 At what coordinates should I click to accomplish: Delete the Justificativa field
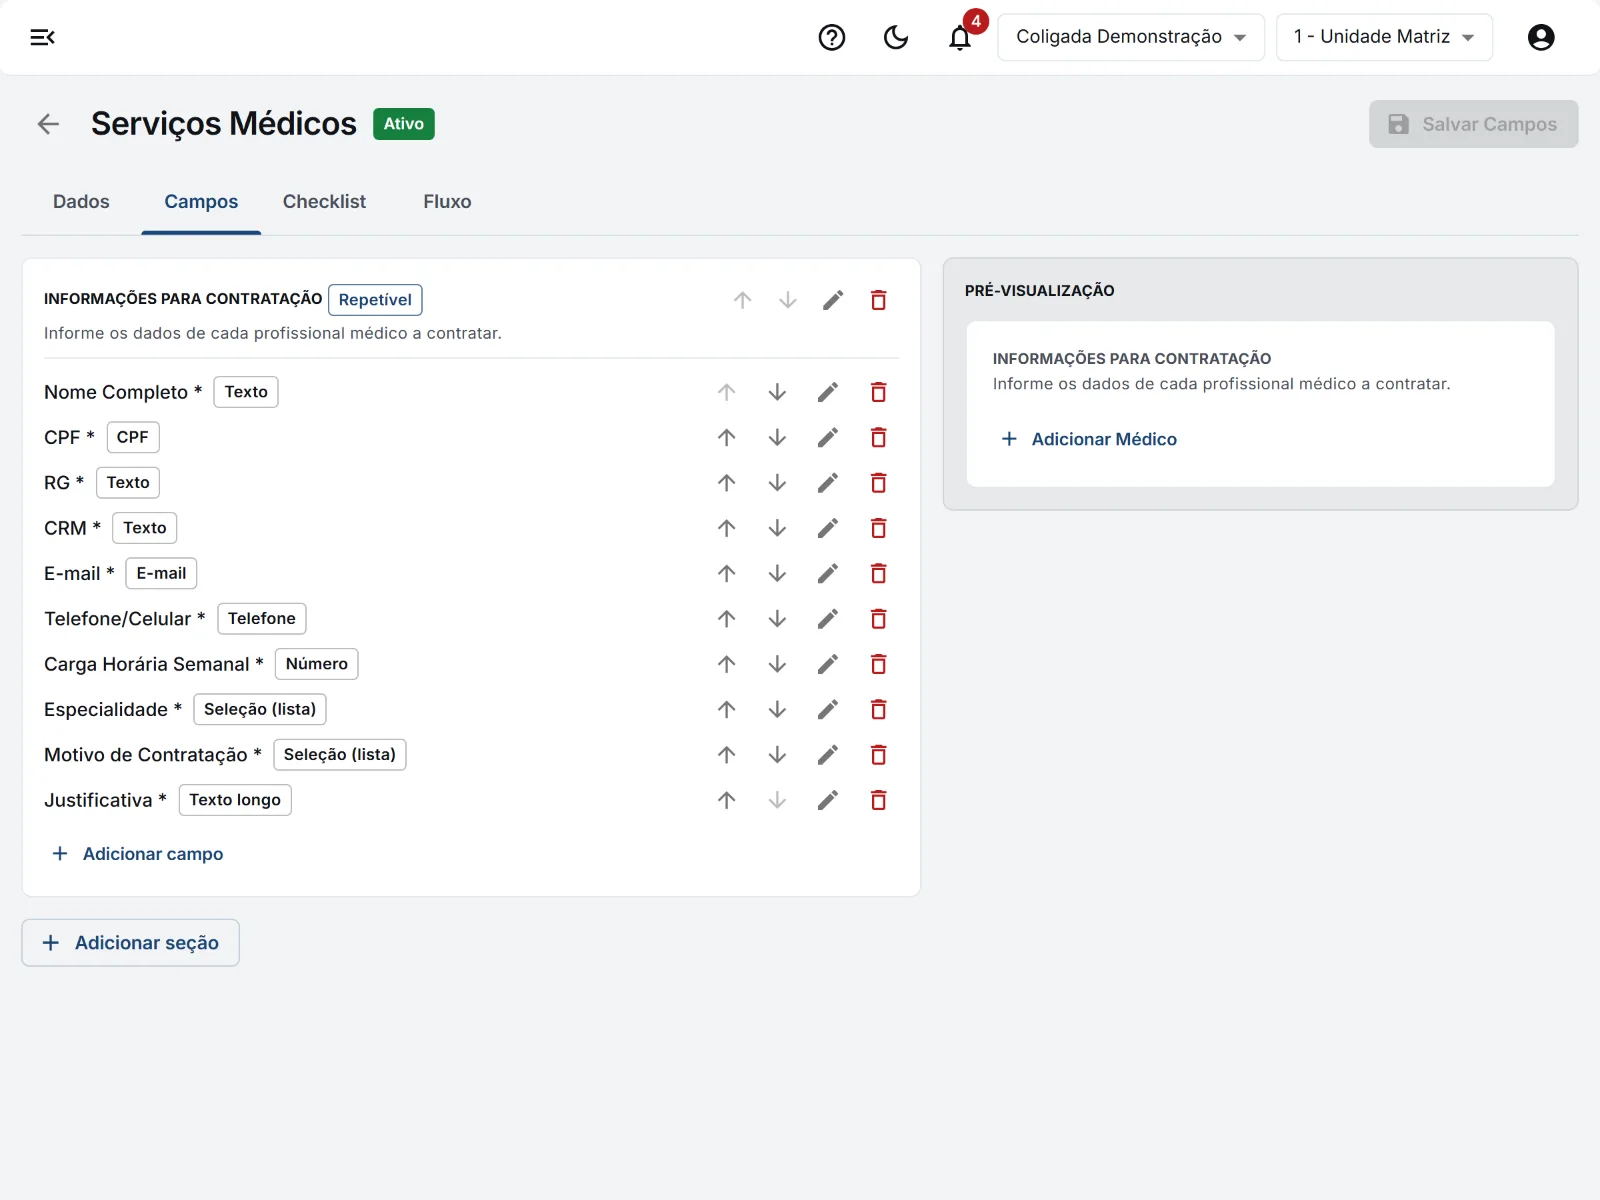878,800
